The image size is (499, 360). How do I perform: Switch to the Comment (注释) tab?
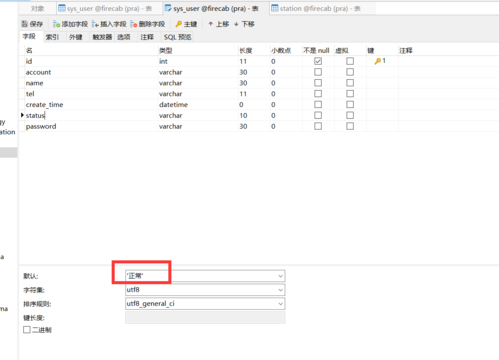[x=147, y=37]
